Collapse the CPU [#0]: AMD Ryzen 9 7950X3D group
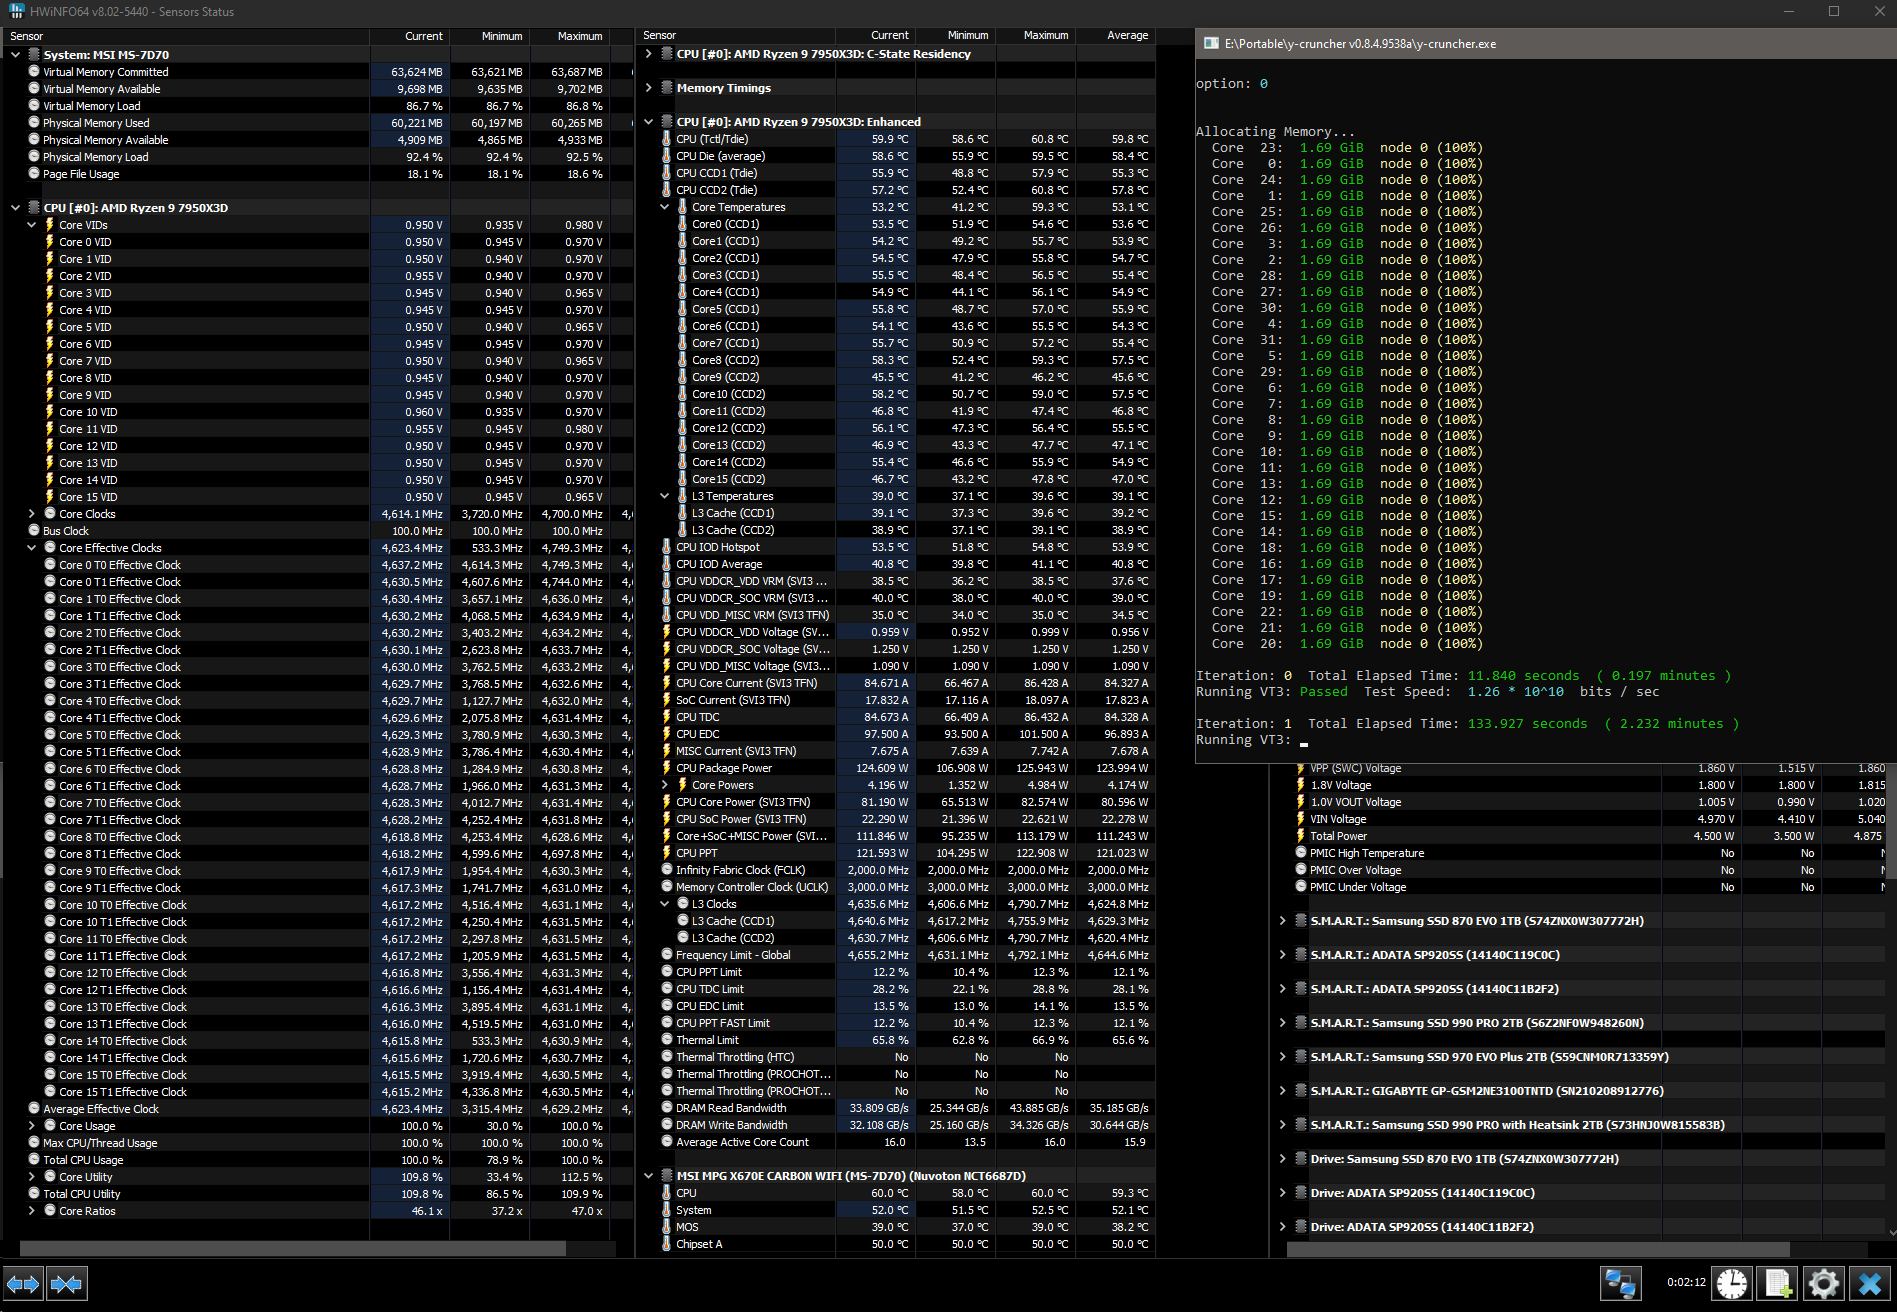This screenshot has height=1312, width=1897. coord(15,208)
